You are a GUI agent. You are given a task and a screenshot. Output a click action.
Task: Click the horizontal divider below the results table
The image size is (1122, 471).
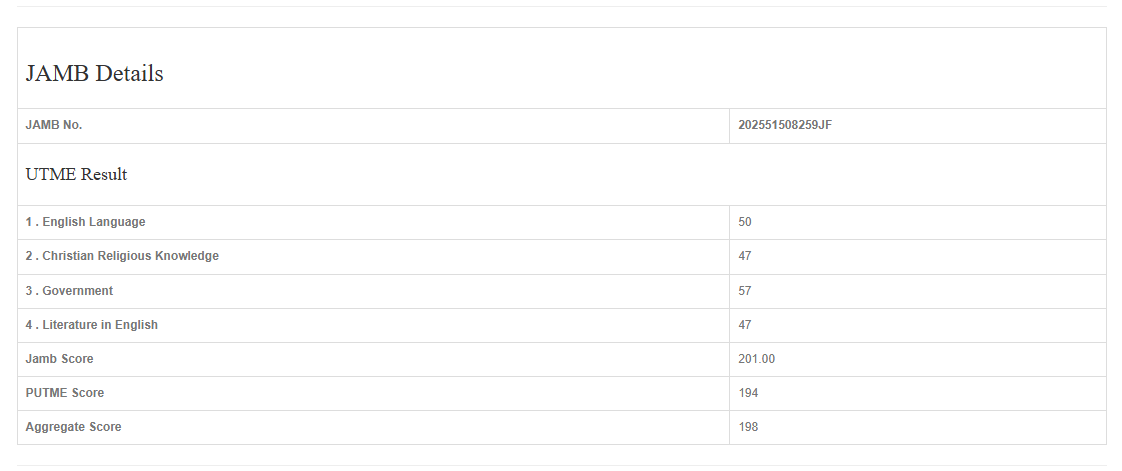pyautogui.click(x=561, y=465)
